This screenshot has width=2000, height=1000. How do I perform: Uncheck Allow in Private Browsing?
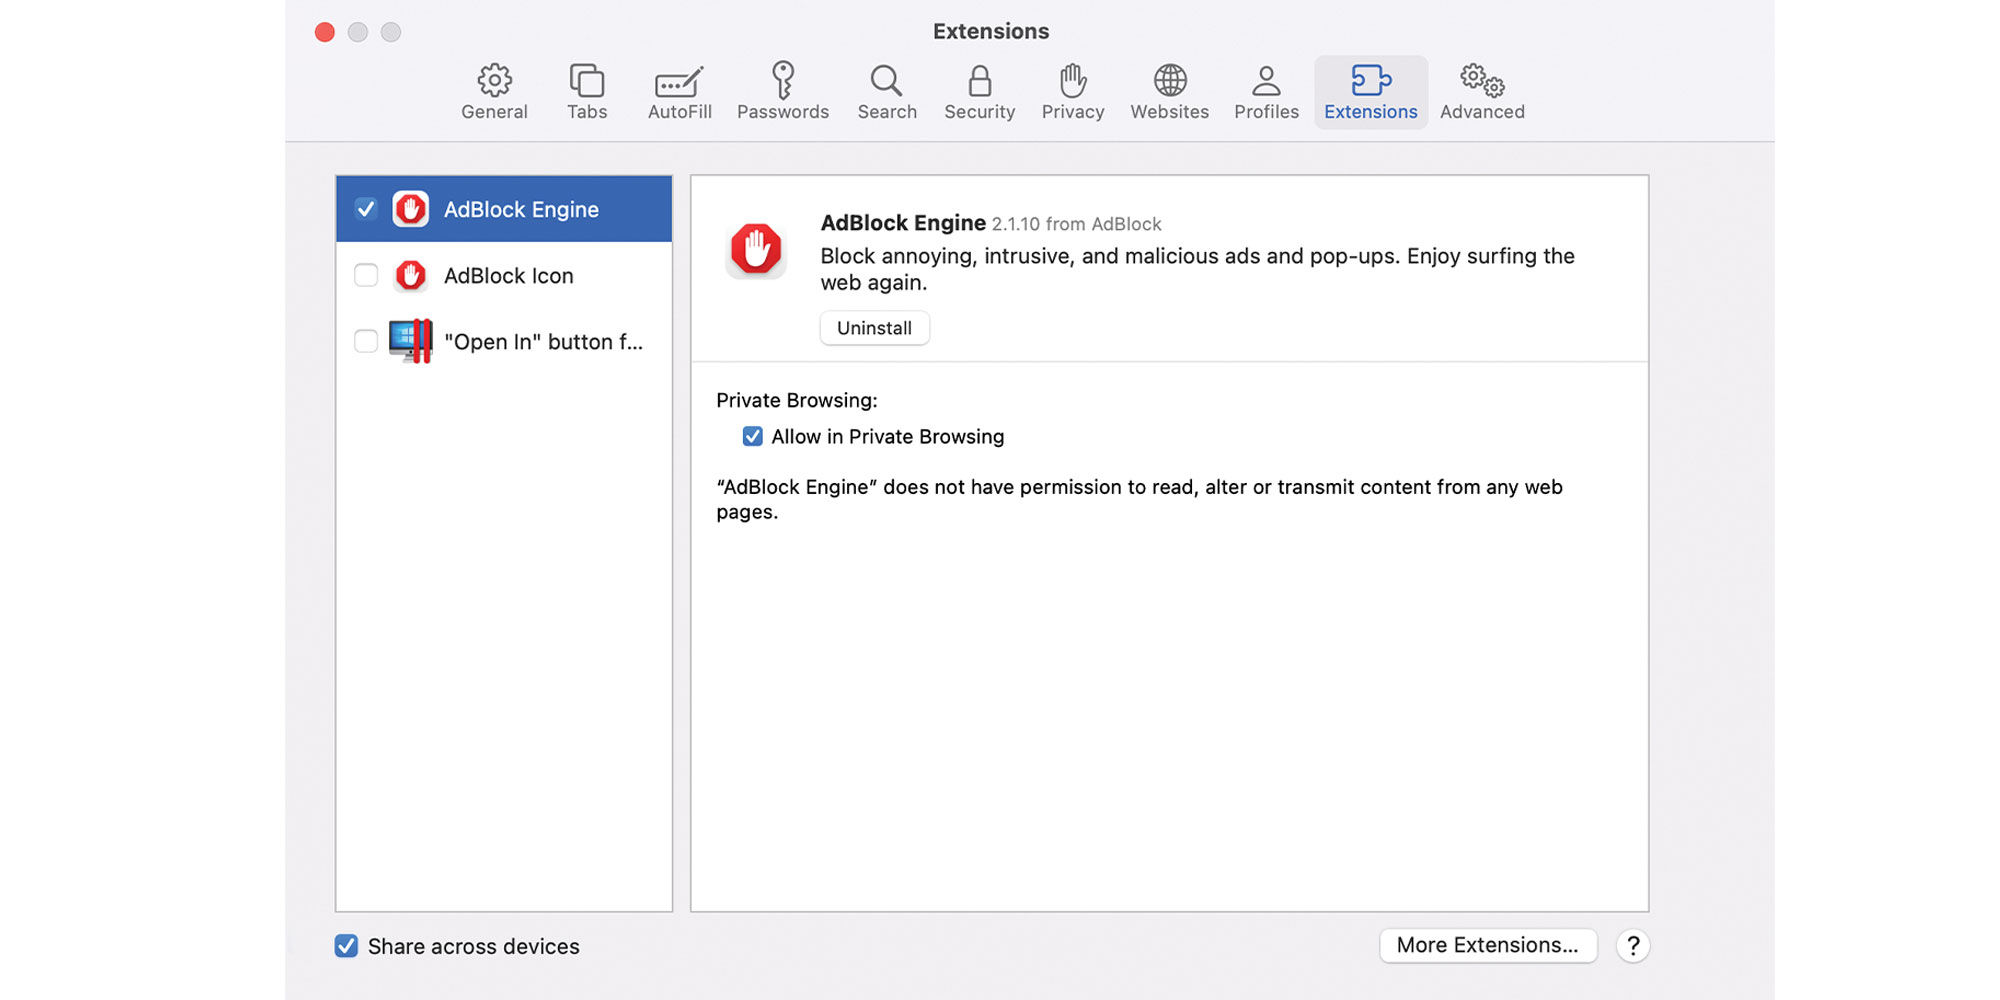(x=753, y=436)
